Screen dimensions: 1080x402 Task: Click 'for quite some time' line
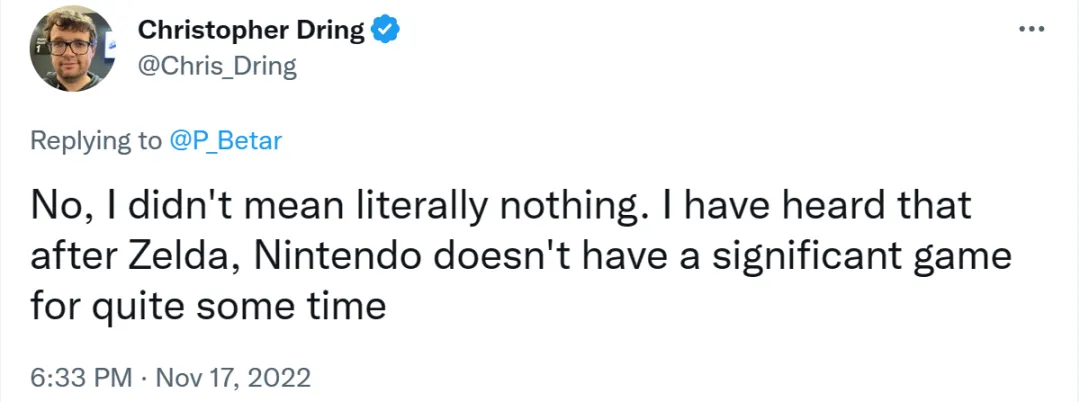(208, 305)
